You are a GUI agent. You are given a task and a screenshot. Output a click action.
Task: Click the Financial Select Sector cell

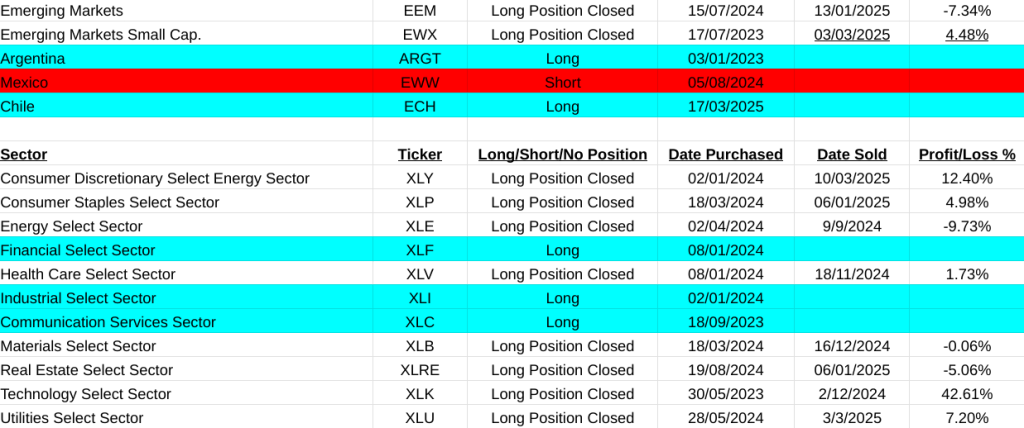pyautogui.click(x=78, y=250)
